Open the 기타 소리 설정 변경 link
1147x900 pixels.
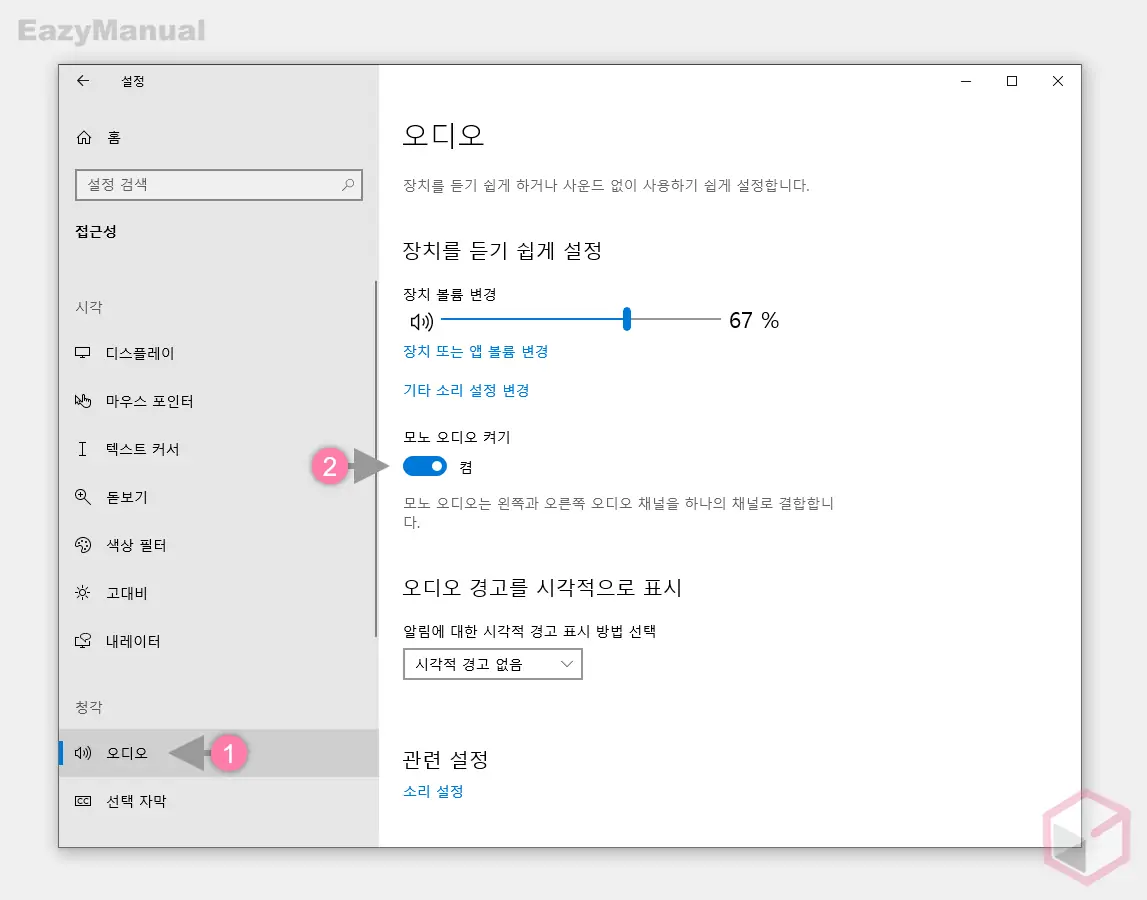tap(466, 390)
